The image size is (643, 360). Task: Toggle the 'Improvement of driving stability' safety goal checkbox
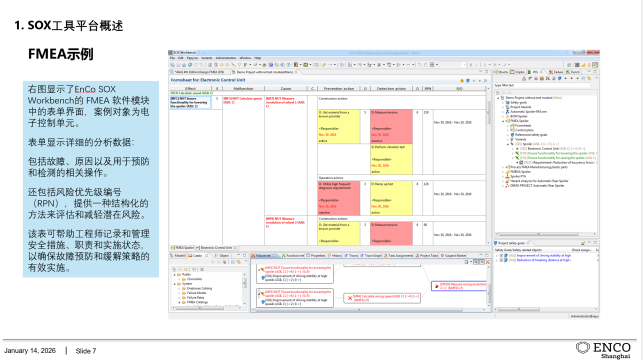pos(501,255)
